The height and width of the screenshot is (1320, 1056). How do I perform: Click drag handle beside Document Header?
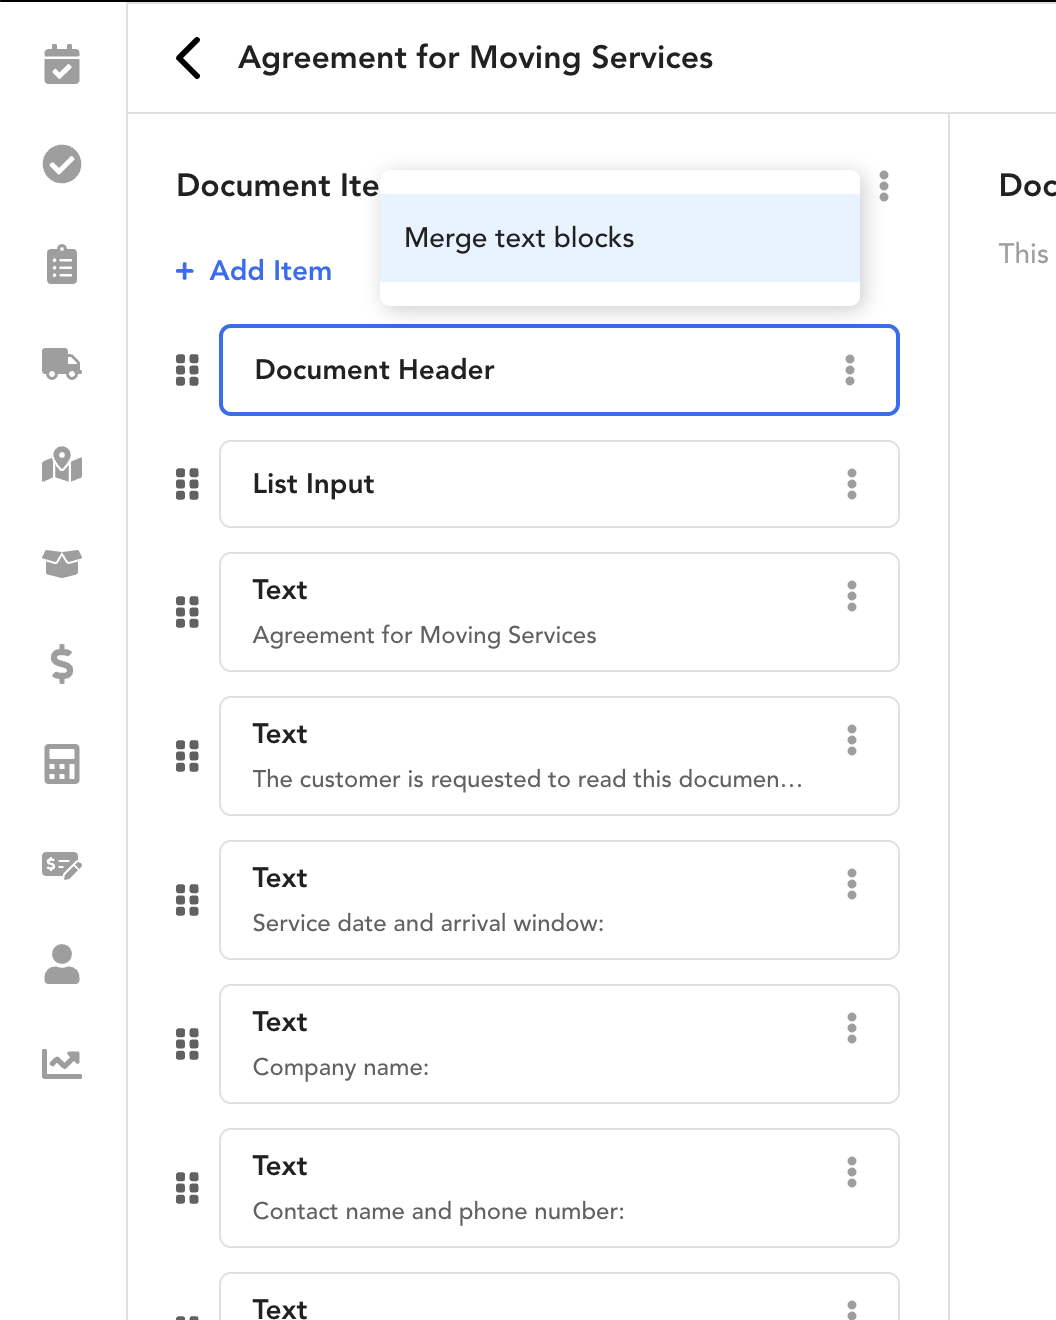coord(187,370)
